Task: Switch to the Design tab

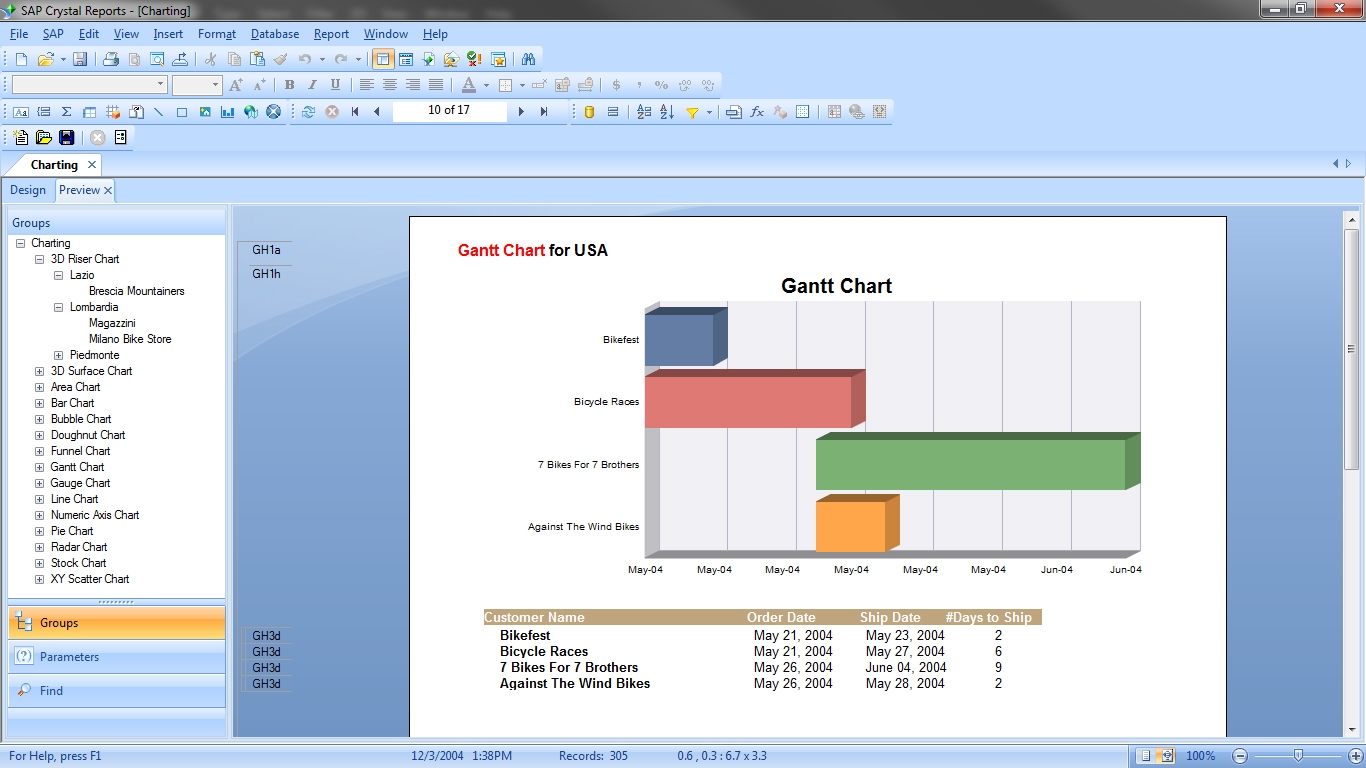Action: (28, 190)
